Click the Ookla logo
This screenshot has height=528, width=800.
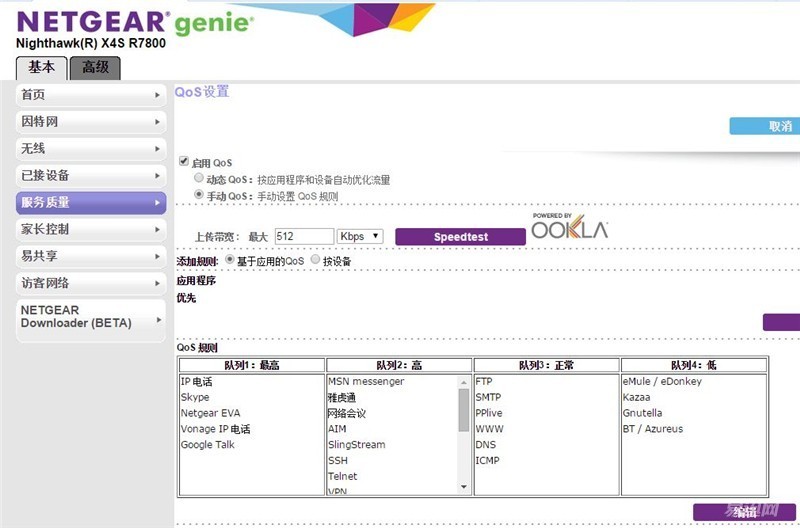click(x=569, y=227)
